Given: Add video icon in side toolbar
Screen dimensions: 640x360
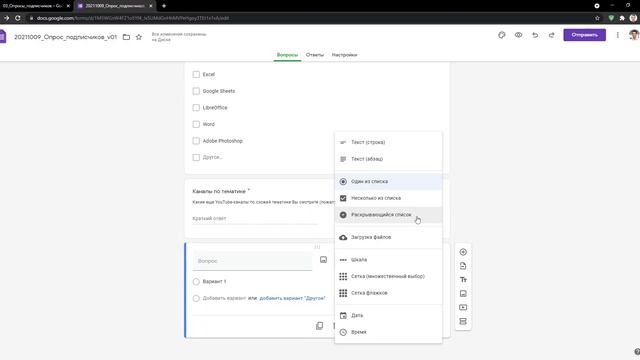Looking at the screenshot, I should pos(463,307).
